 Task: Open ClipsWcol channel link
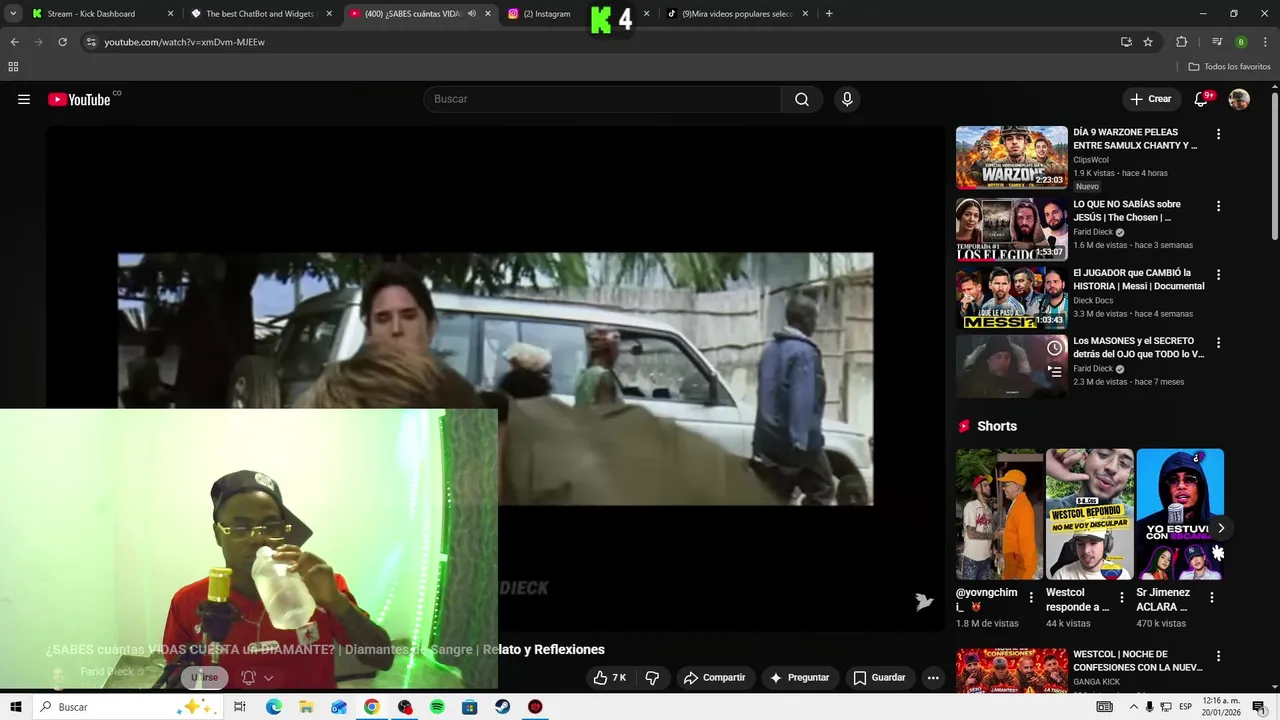[x=1091, y=160]
